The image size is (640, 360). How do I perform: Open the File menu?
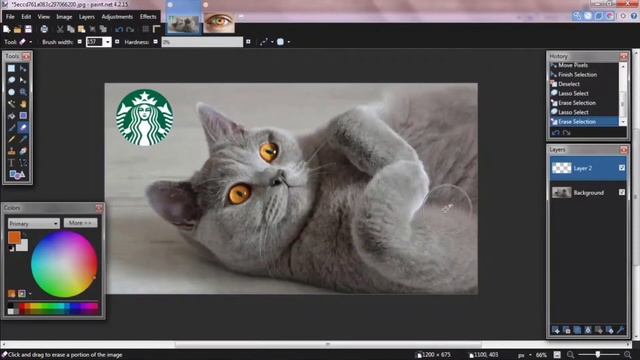10,17
